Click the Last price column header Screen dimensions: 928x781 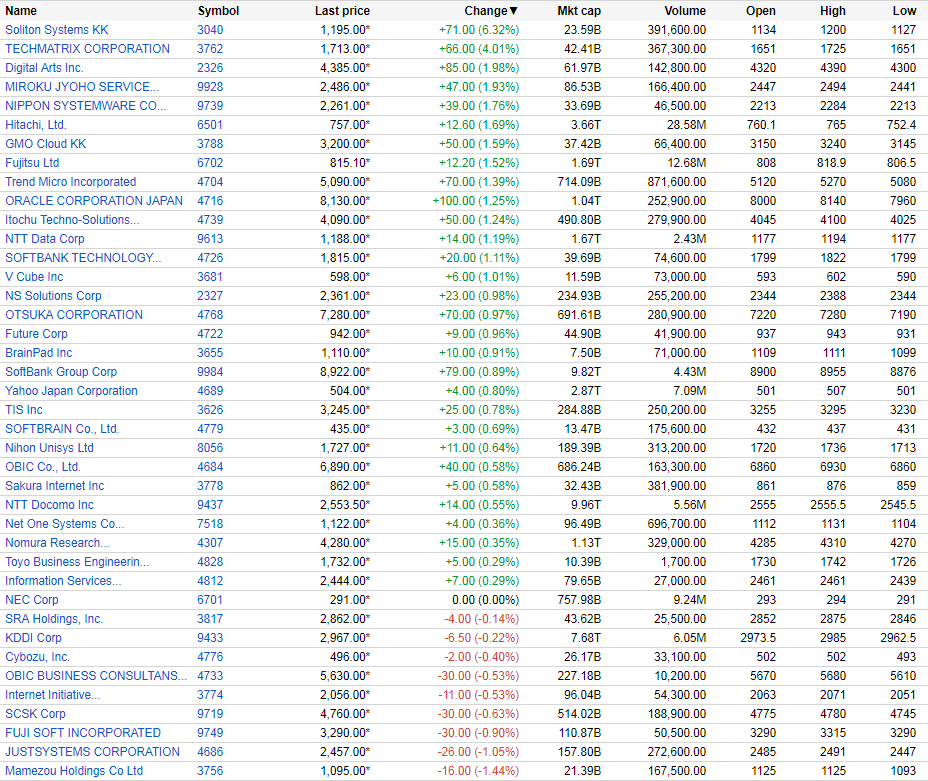click(x=342, y=11)
